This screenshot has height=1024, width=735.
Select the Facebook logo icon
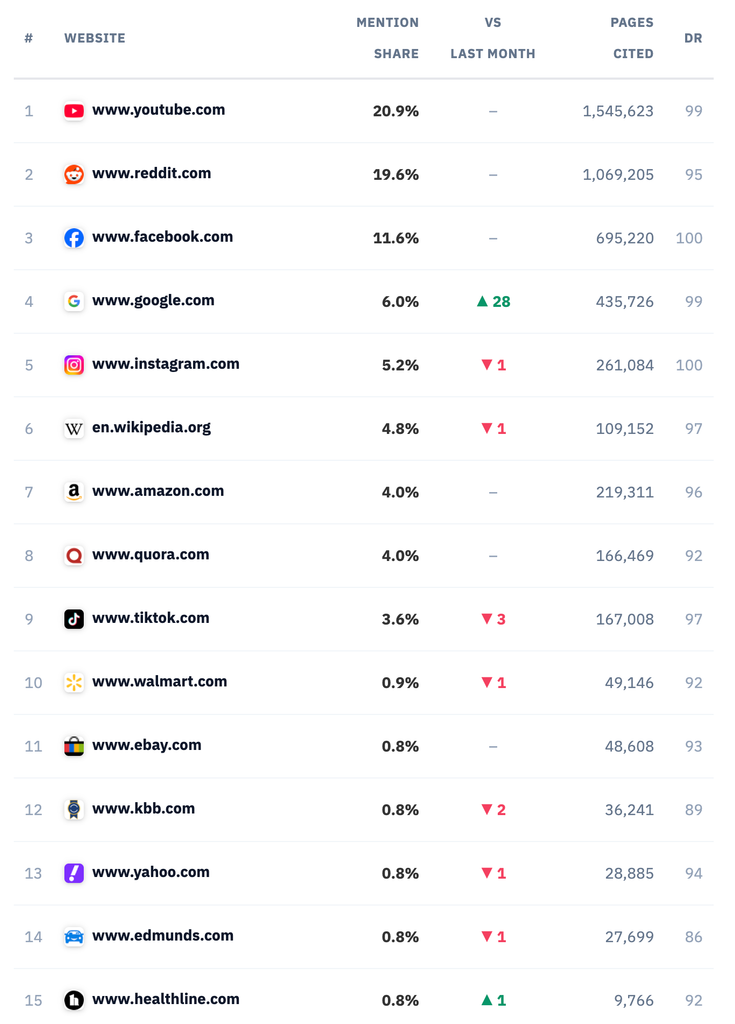[x=74, y=238]
